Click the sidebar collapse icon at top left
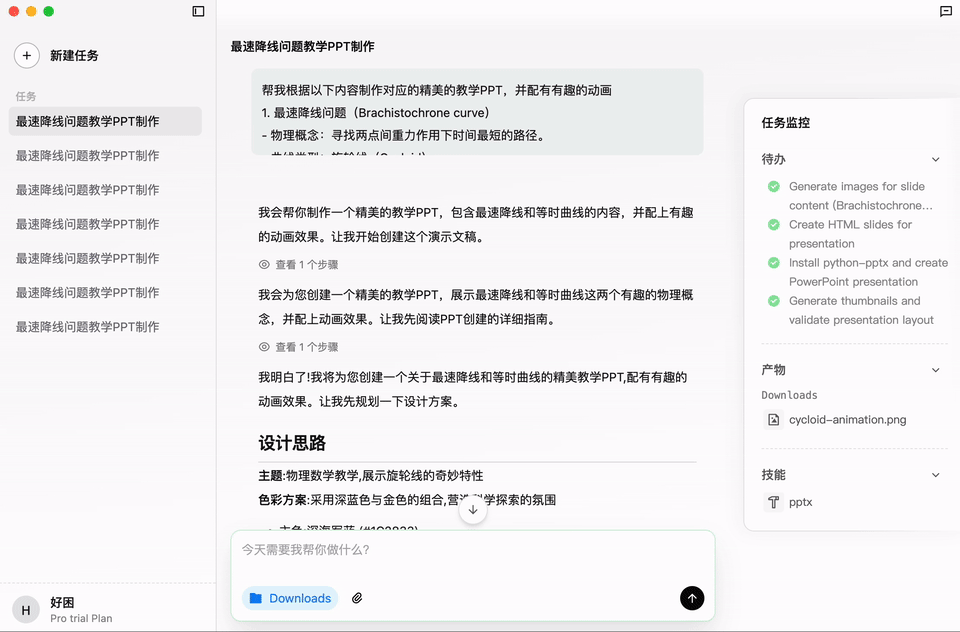This screenshot has height=632, width=960. tap(198, 12)
